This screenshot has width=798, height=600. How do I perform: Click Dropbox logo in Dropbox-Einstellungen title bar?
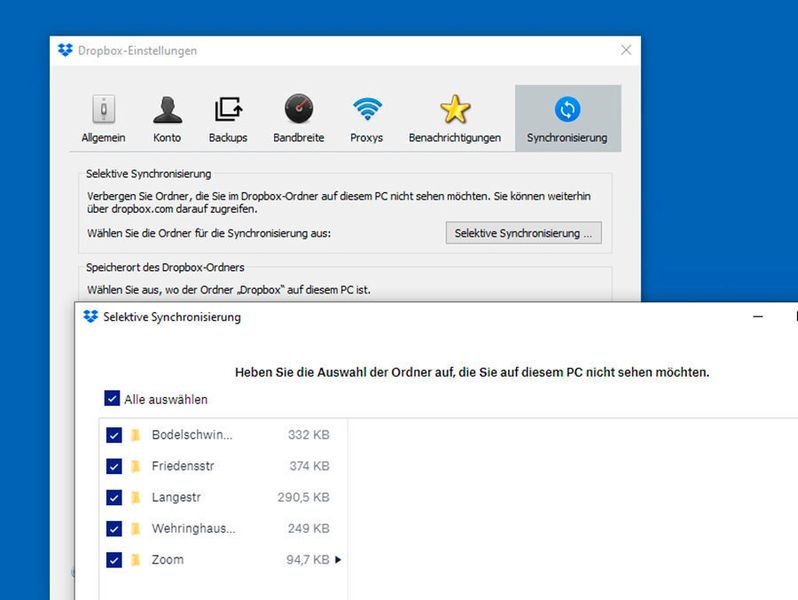(x=65, y=50)
